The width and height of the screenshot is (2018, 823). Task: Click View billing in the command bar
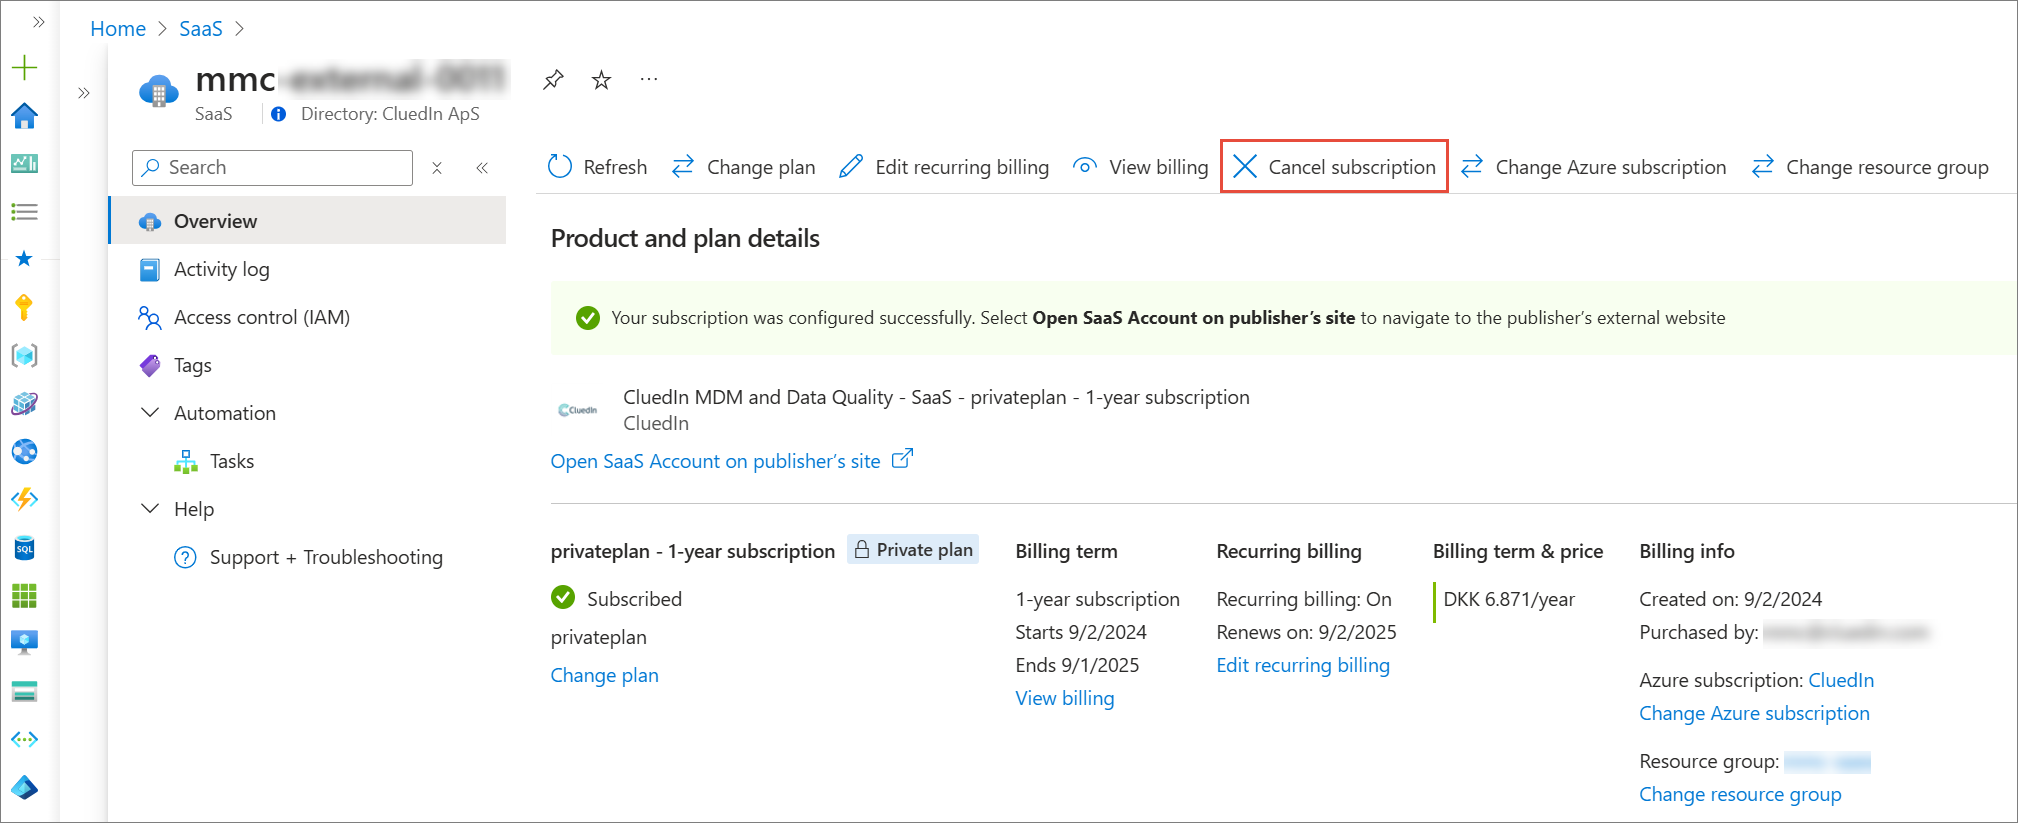pyautogui.click(x=1140, y=167)
